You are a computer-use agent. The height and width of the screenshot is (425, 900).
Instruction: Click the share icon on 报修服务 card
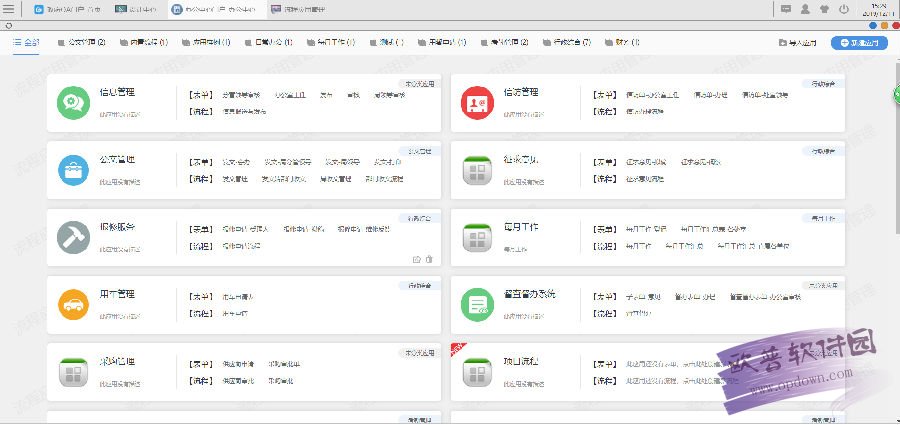coord(417,260)
